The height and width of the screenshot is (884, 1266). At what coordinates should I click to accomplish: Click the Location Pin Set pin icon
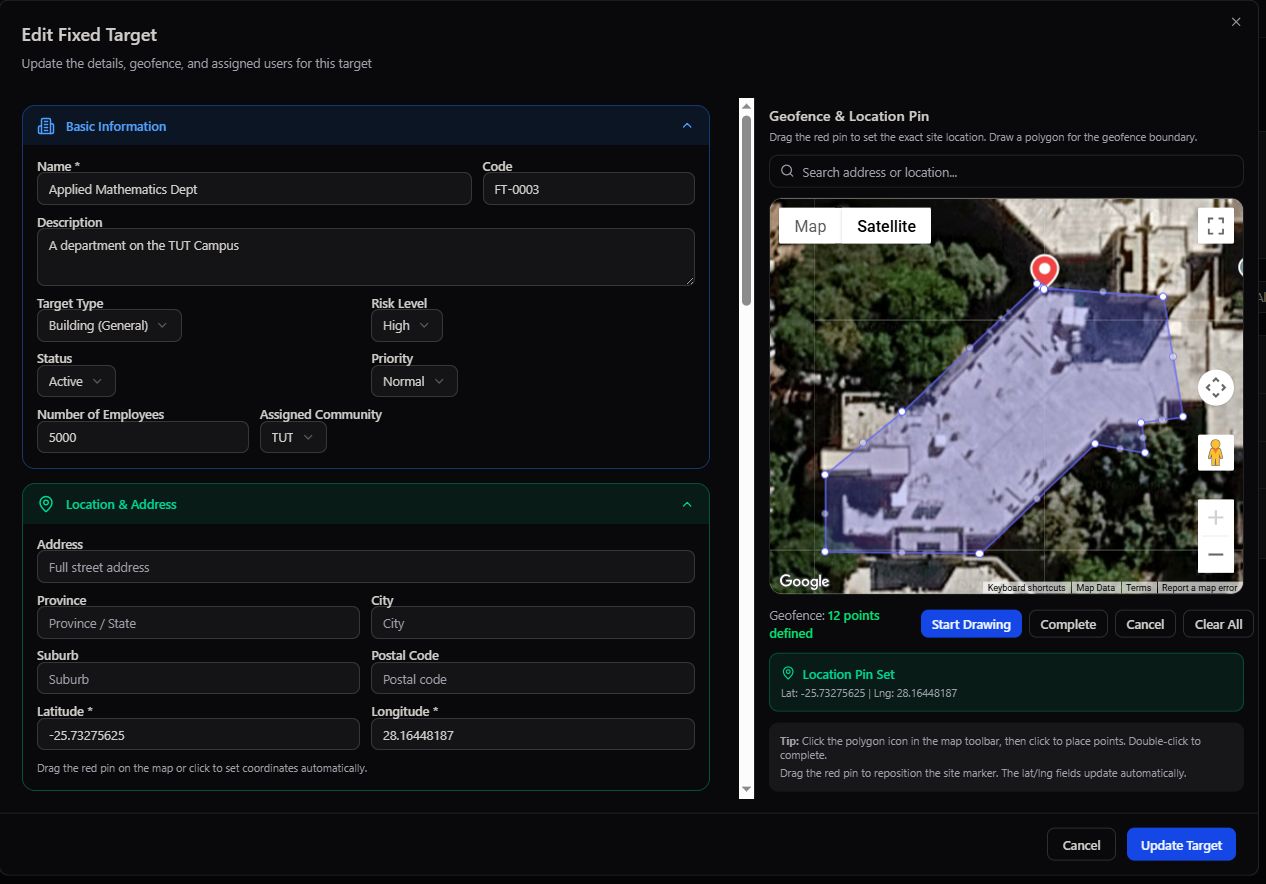(788, 674)
